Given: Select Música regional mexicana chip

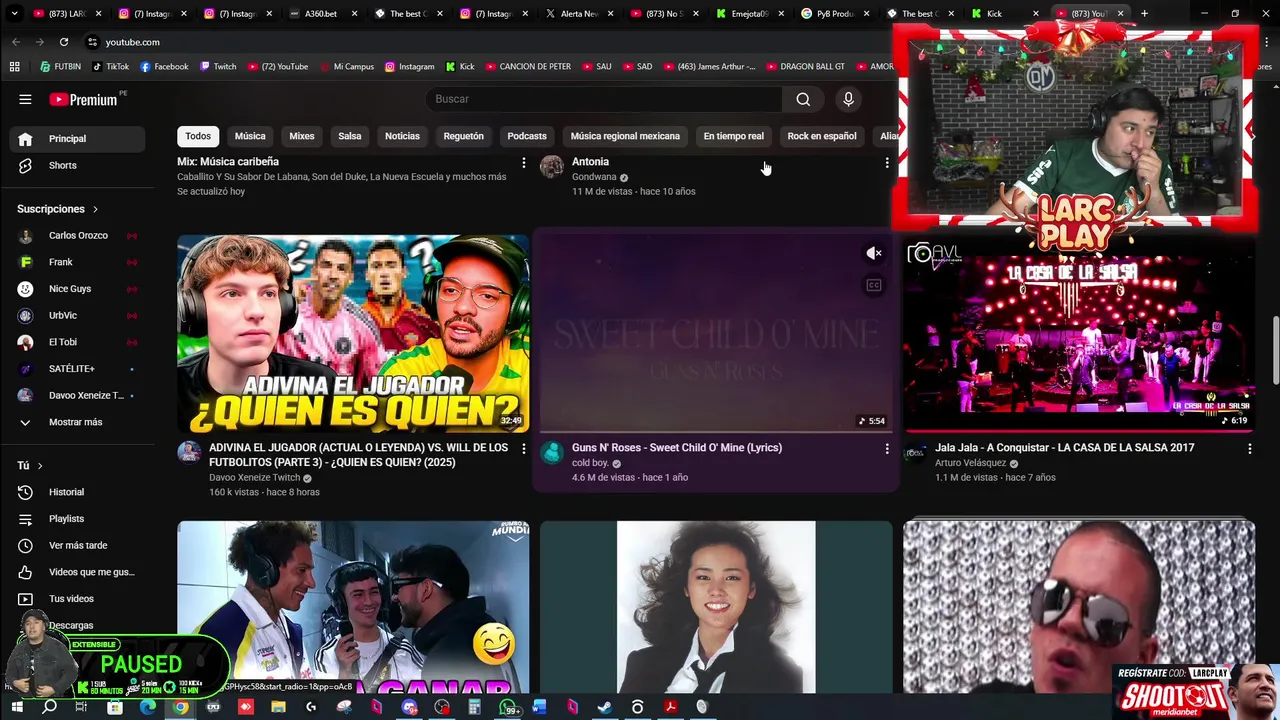Looking at the screenshot, I should pyautogui.click(x=625, y=136).
